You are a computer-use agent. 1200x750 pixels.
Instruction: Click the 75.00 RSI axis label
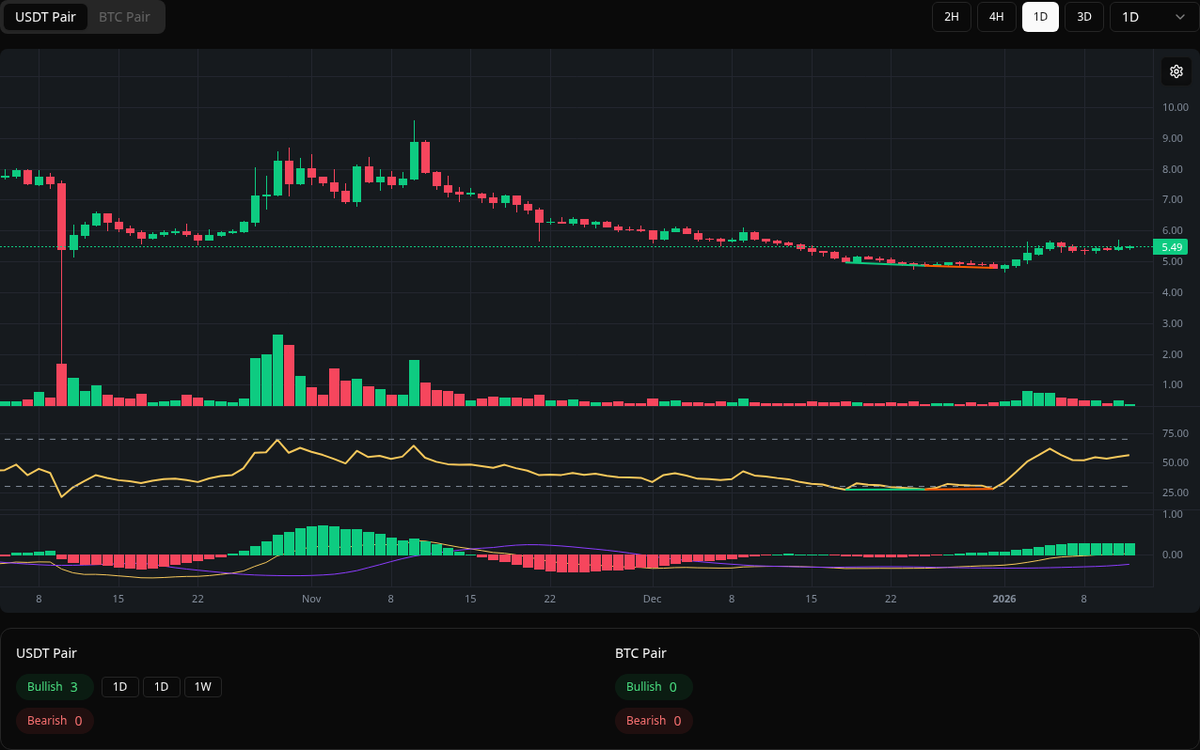click(1174, 433)
